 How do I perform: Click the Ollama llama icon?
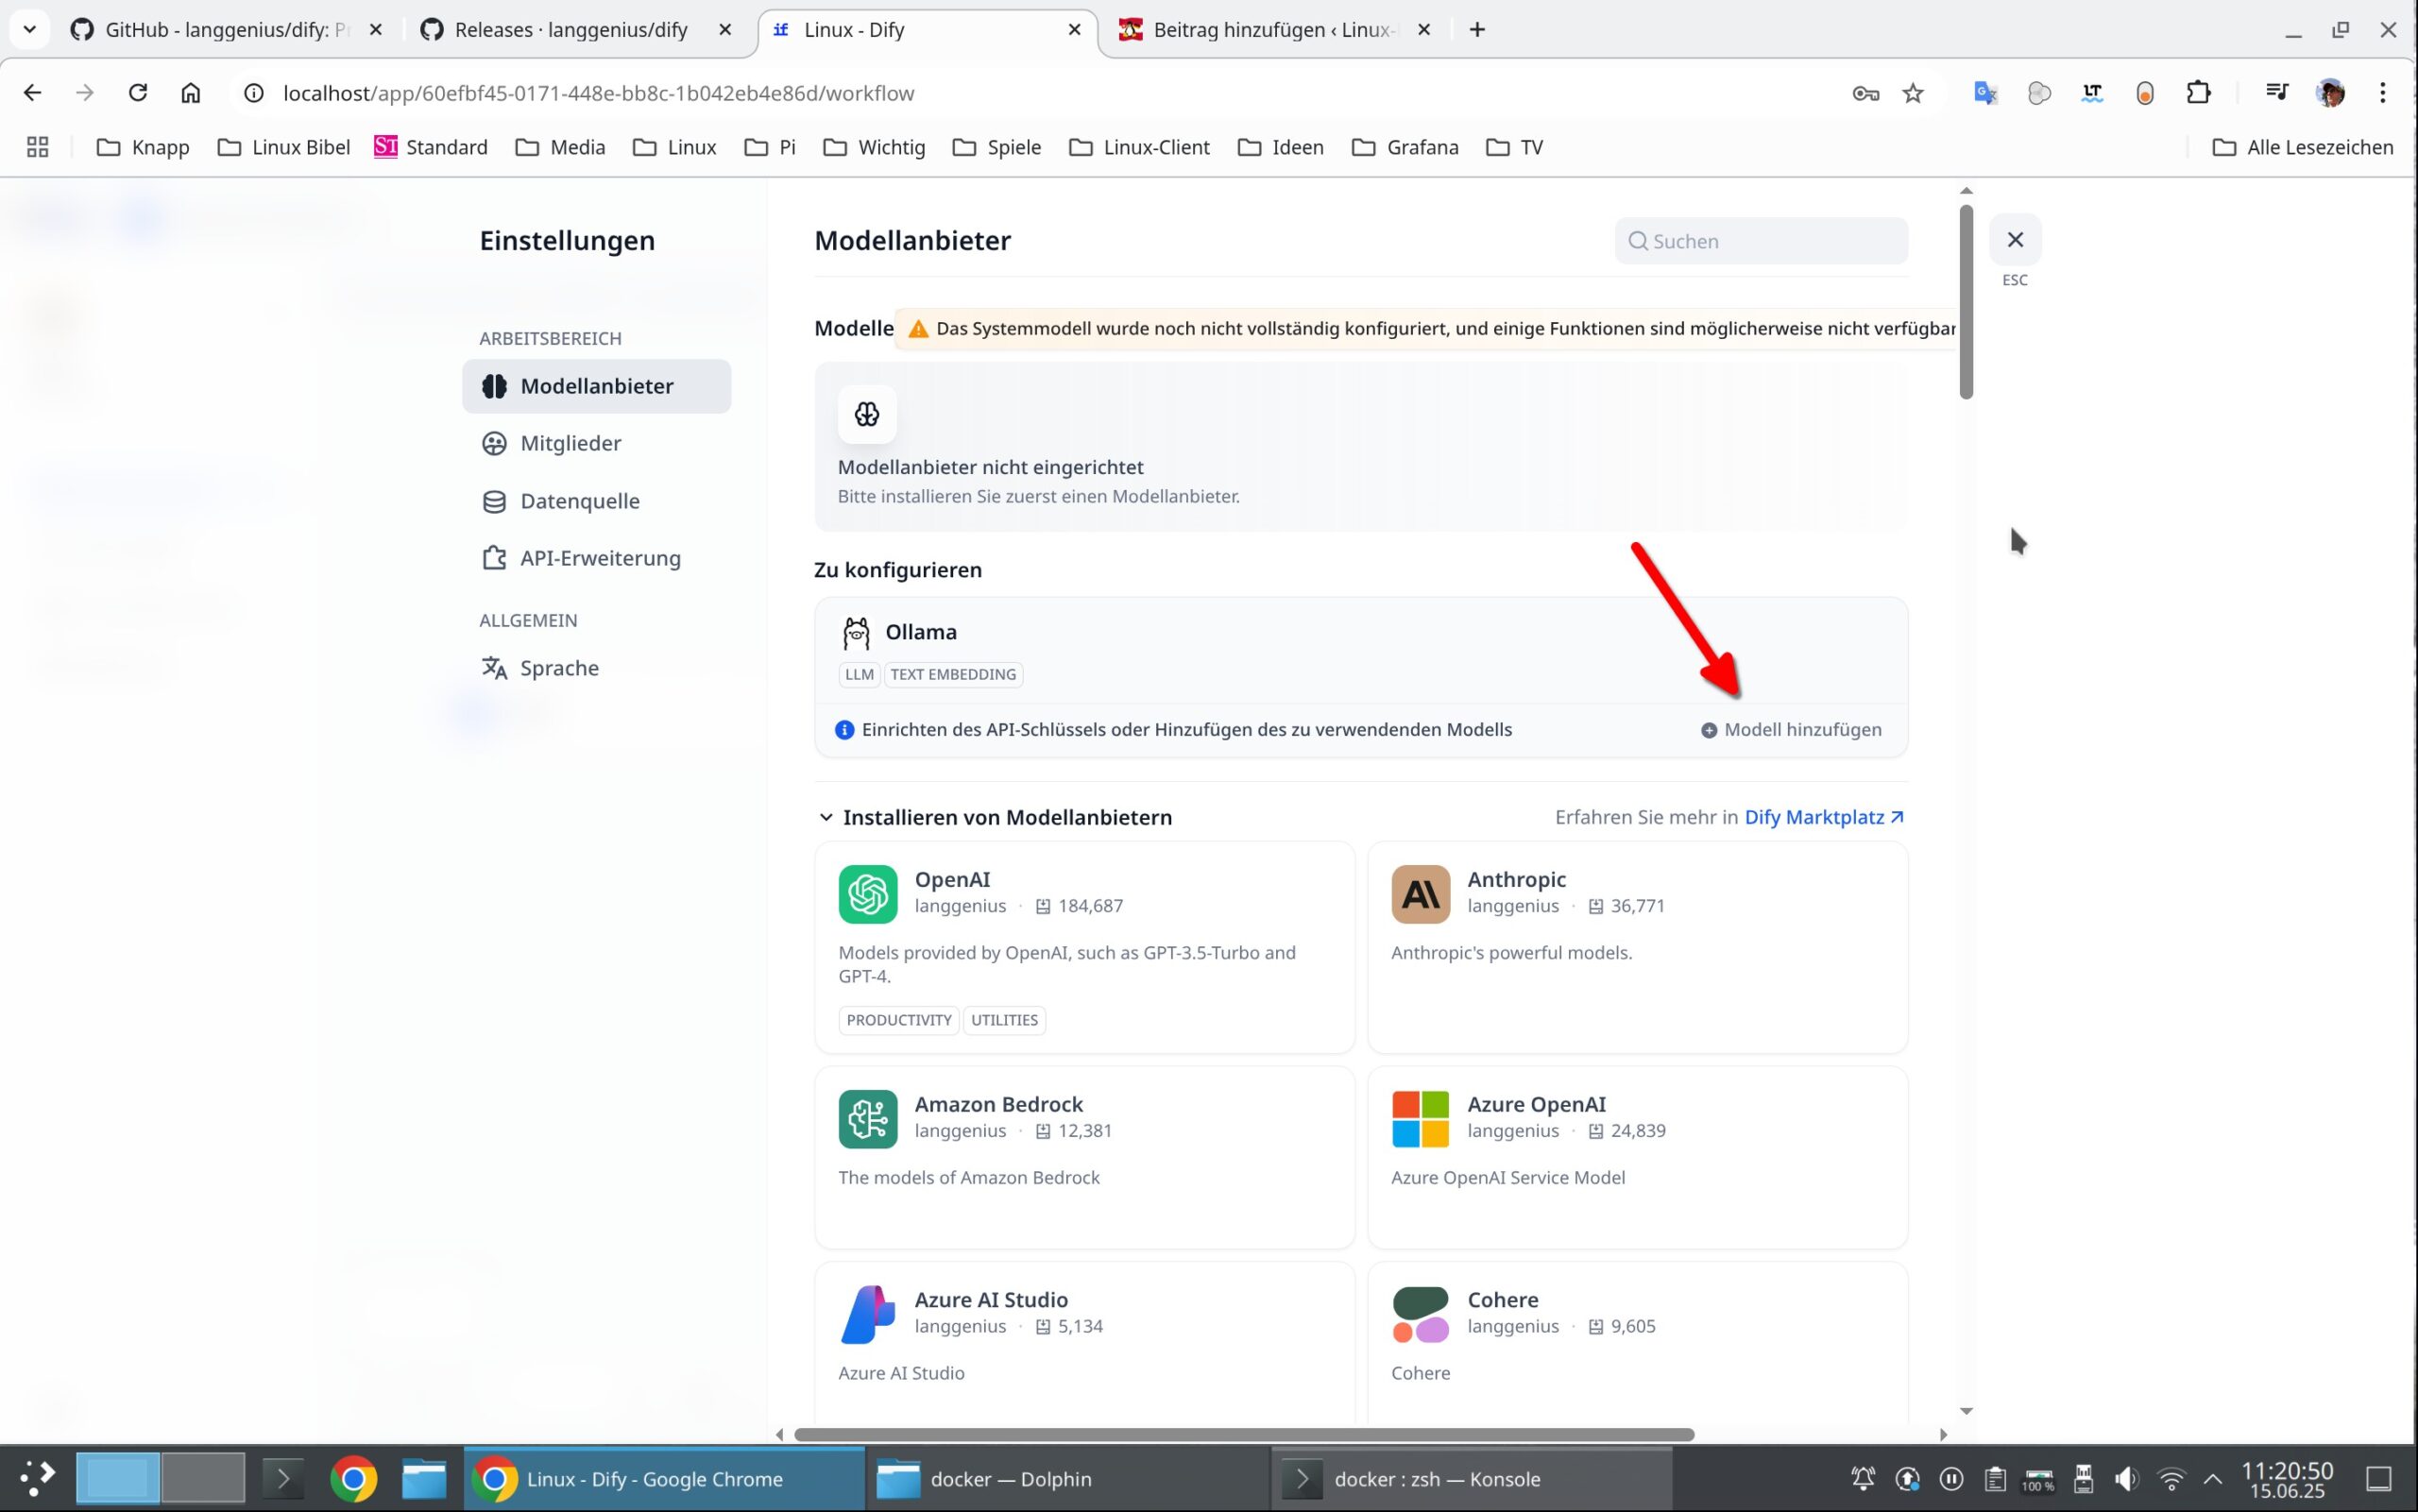[x=856, y=633]
